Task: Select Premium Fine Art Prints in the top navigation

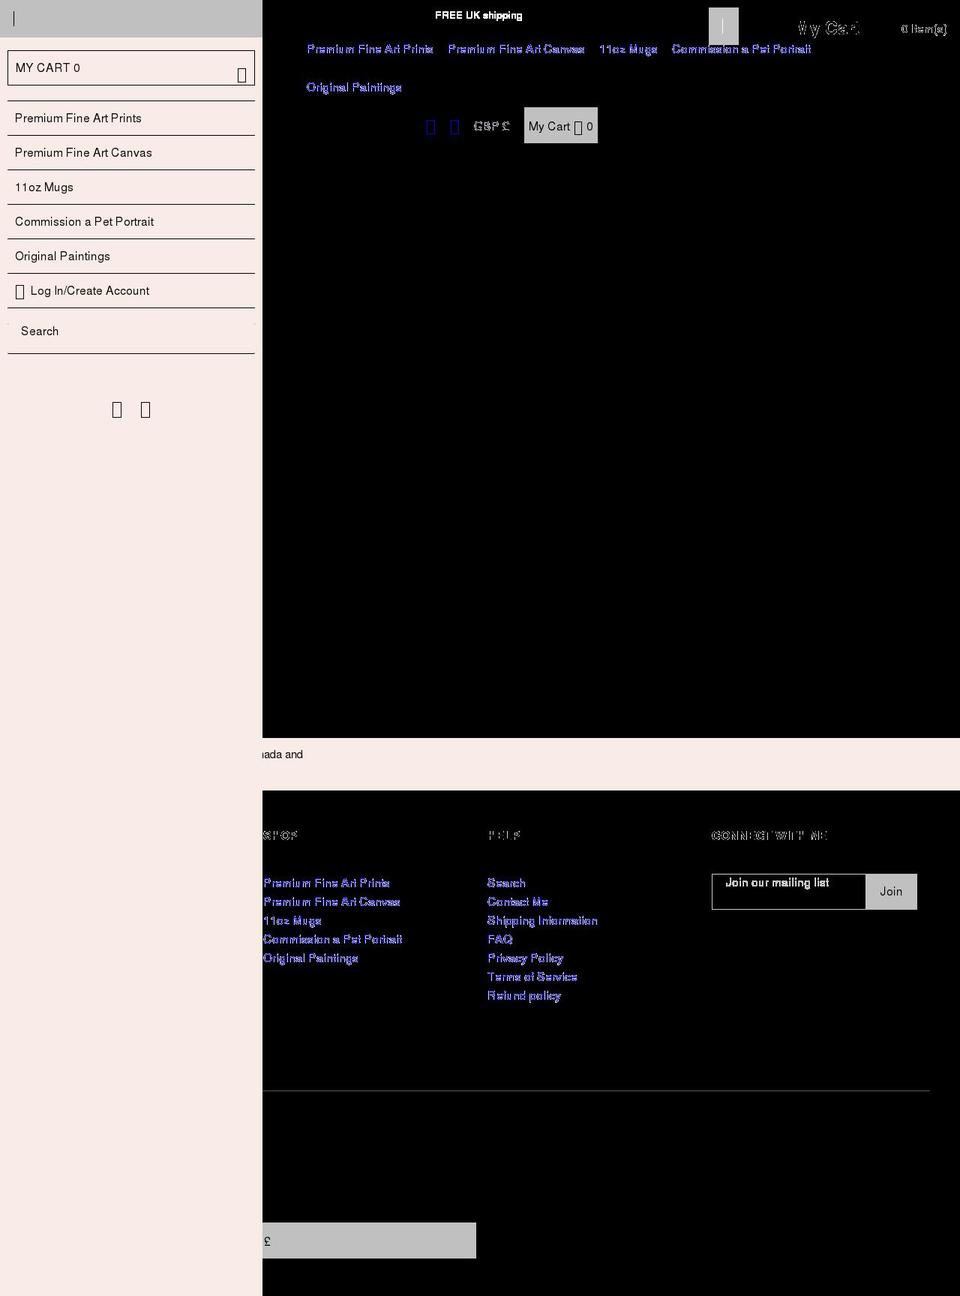Action: pyautogui.click(x=370, y=48)
